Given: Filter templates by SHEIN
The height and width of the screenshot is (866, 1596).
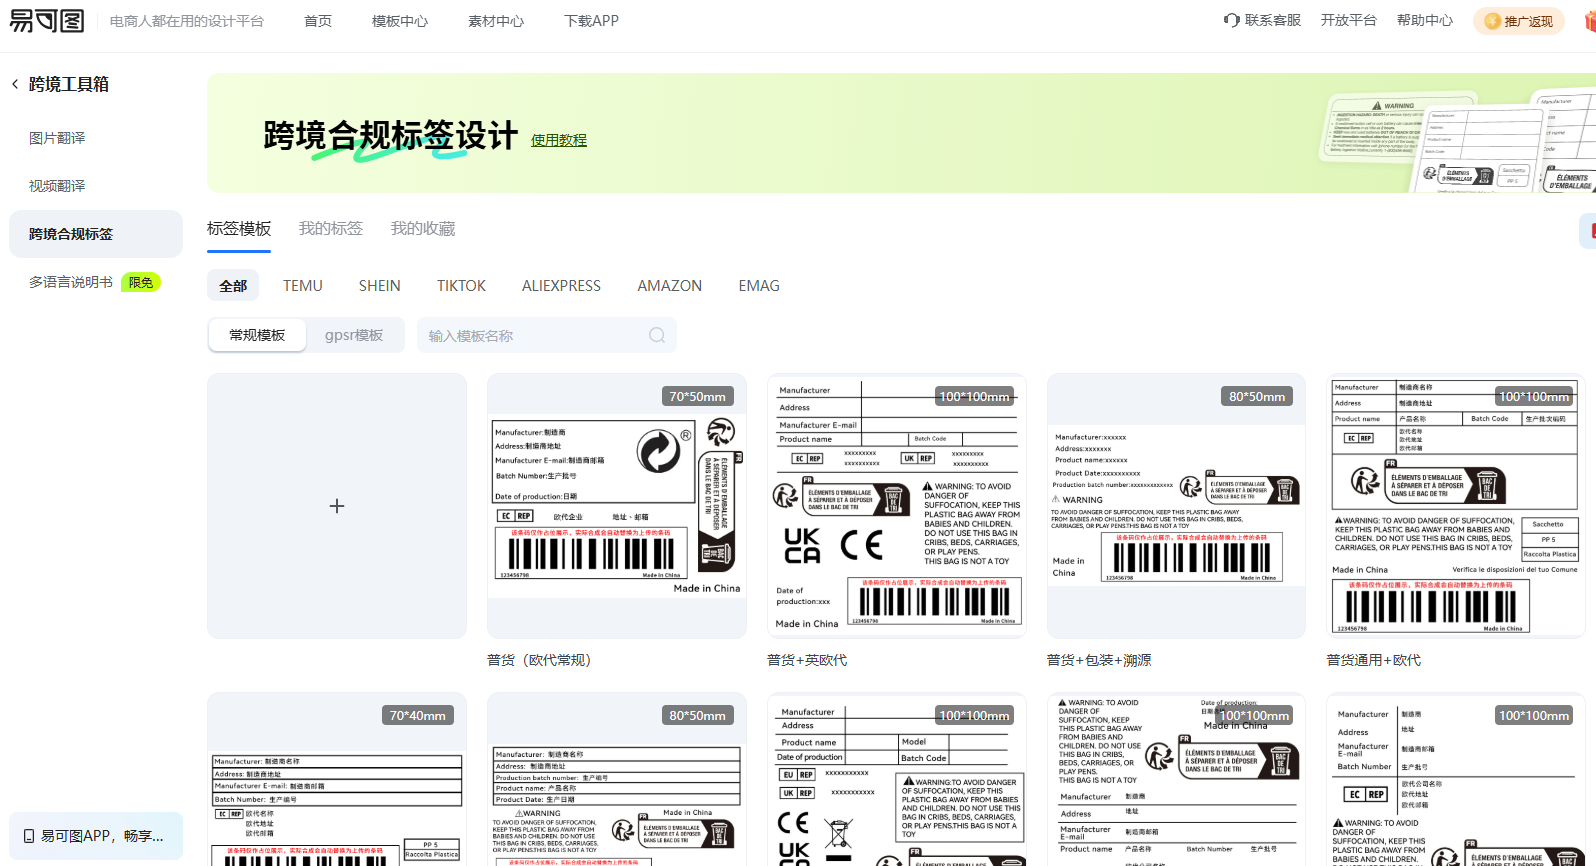Looking at the screenshot, I should coord(380,286).
